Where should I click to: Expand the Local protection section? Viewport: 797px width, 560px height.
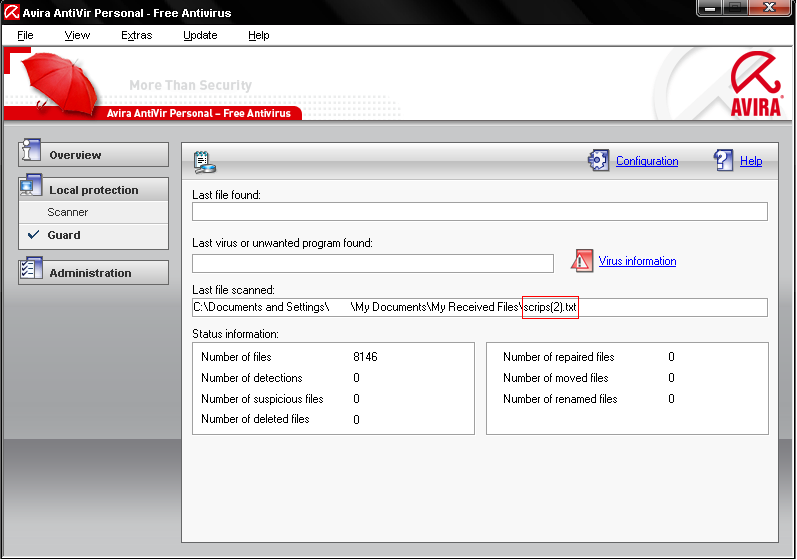pos(94,190)
